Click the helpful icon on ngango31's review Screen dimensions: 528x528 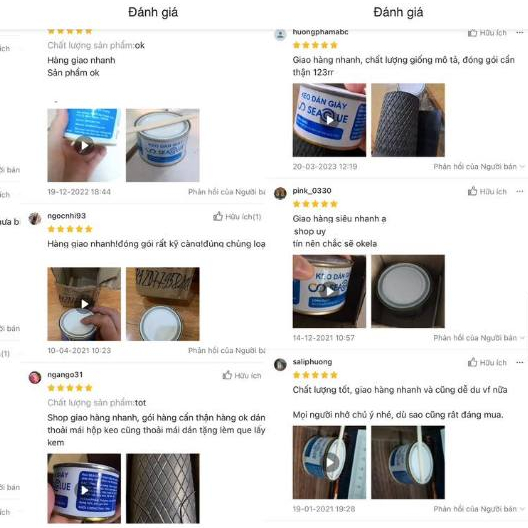pyautogui.click(x=227, y=375)
